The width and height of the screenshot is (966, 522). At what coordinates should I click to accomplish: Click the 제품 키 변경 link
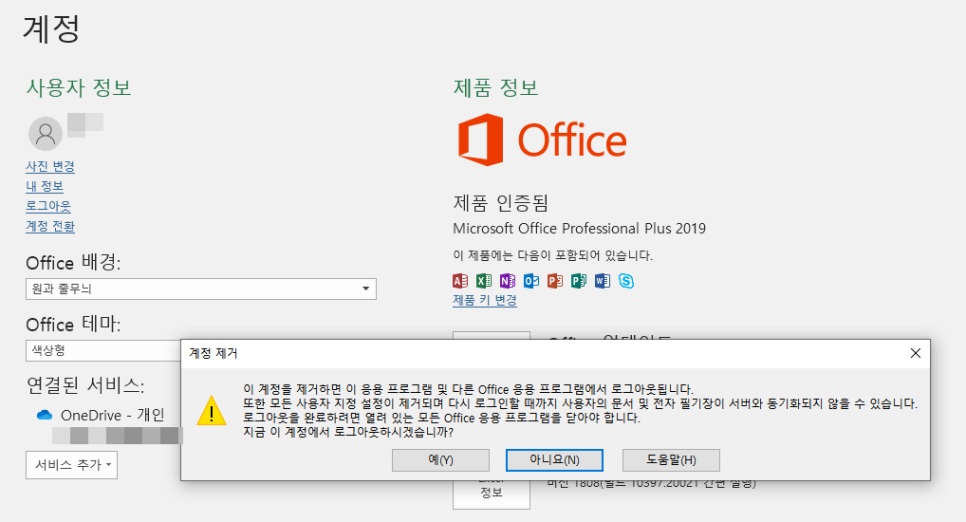click(485, 300)
